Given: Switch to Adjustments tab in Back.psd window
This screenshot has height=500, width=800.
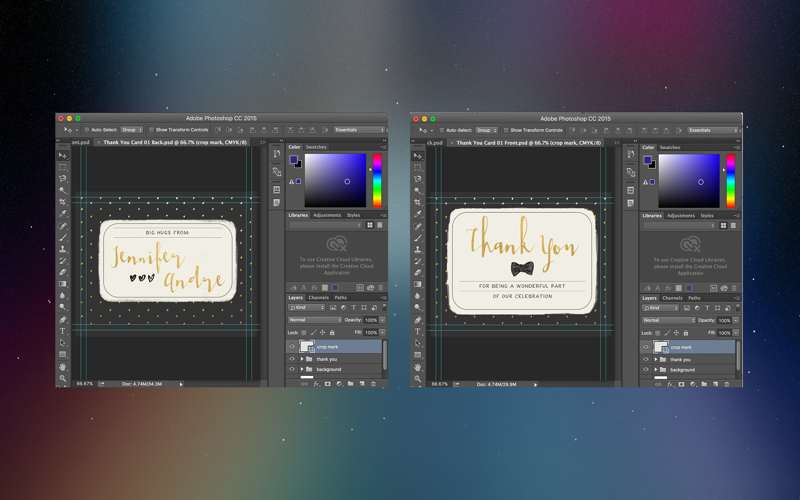Looking at the screenshot, I should 327,215.
